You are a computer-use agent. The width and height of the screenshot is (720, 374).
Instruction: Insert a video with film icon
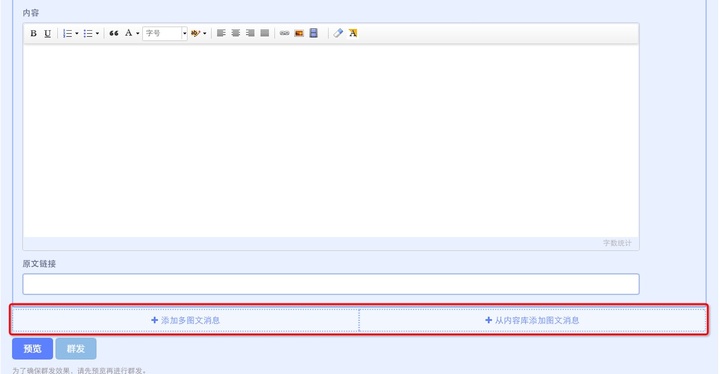(314, 33)
